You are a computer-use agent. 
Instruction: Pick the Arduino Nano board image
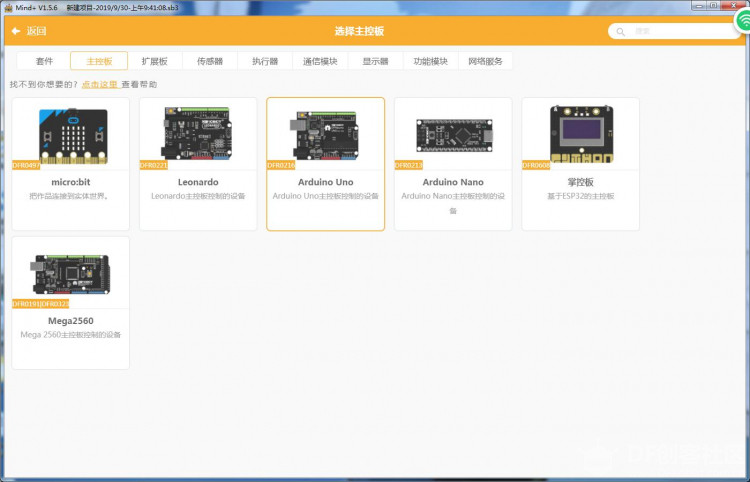(454, 135)
